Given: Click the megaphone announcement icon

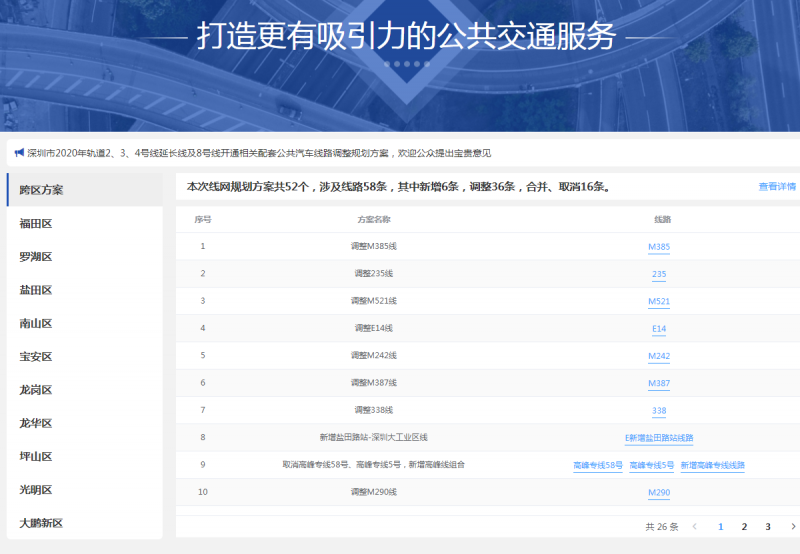Looking at the screenshot, I should [x=18, y=153].
